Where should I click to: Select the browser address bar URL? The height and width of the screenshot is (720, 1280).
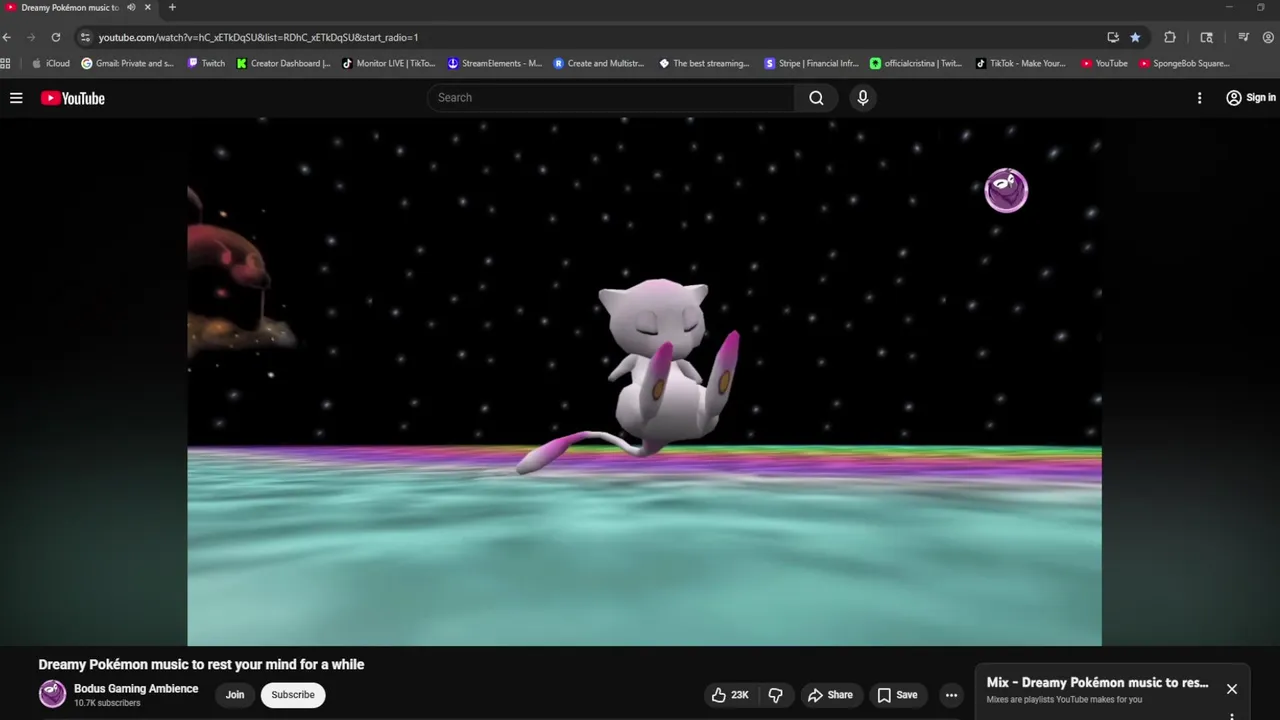coord(258,37)
